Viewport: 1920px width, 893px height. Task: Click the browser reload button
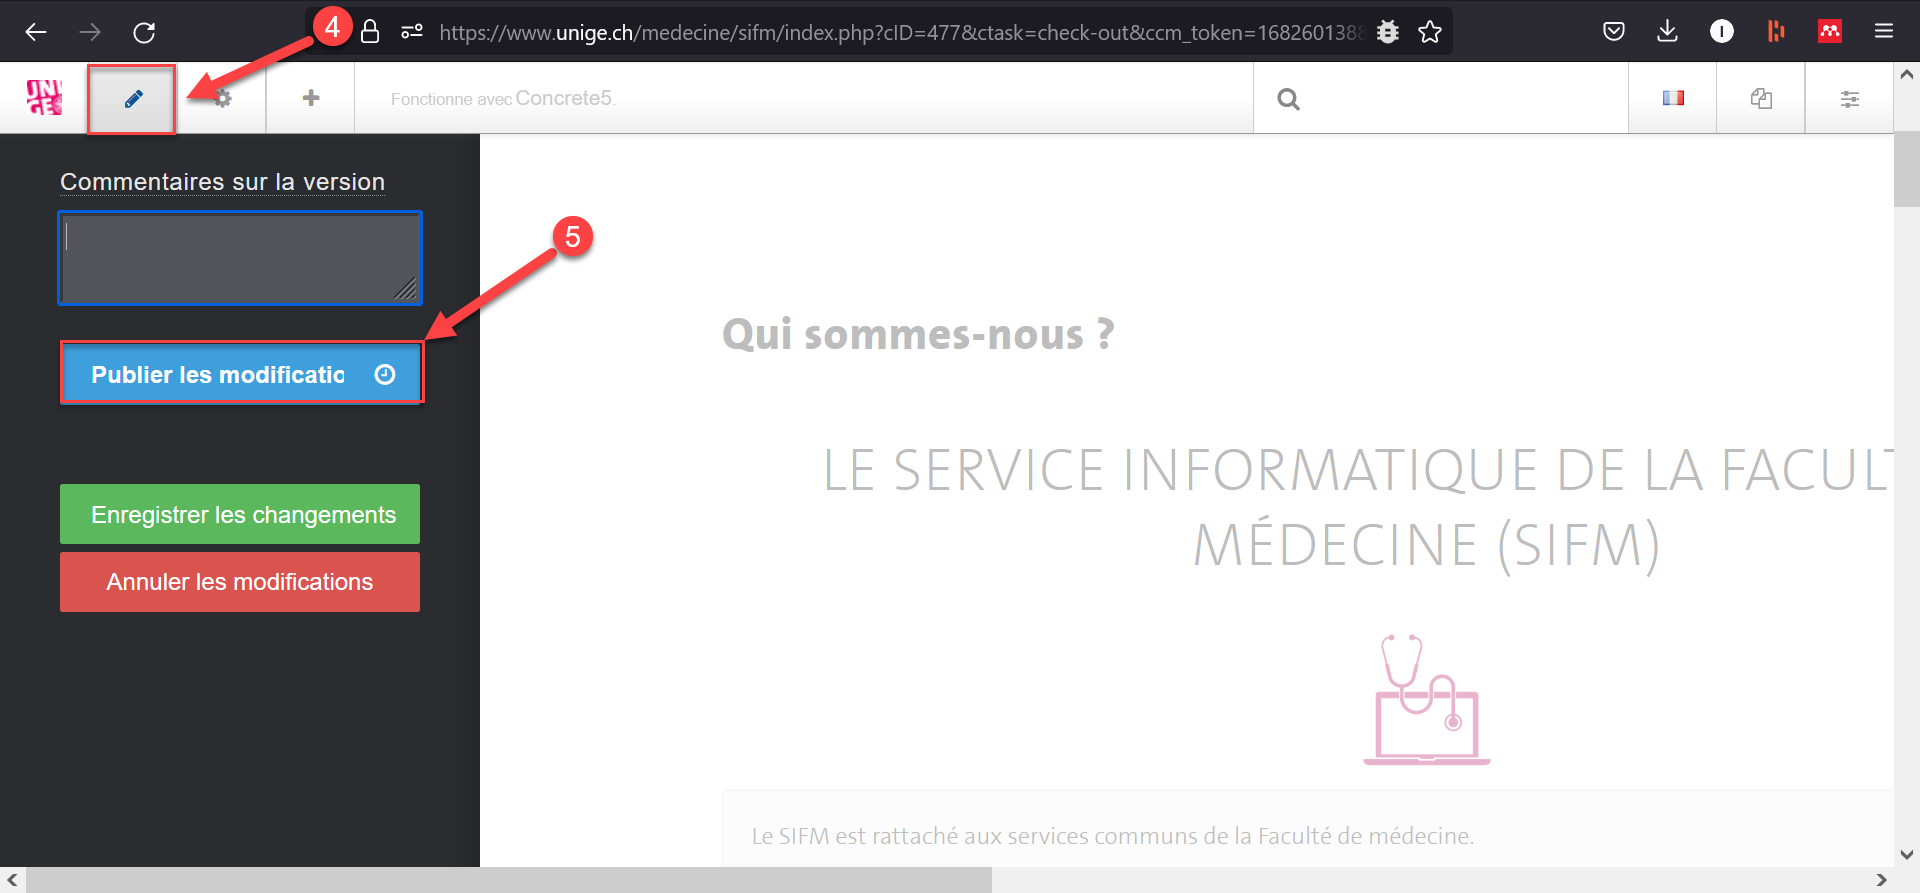[x=144, y=32]
